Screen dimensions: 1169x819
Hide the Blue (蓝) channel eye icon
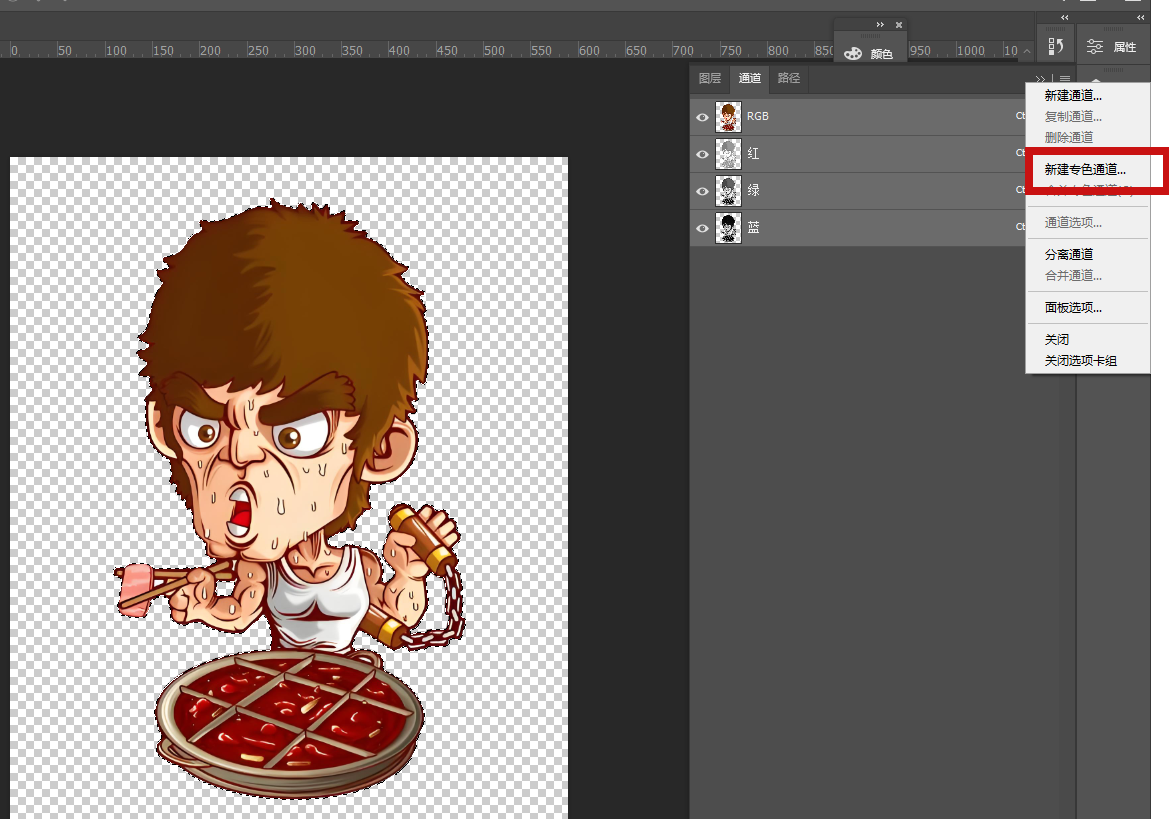click(x=702, y=228)
